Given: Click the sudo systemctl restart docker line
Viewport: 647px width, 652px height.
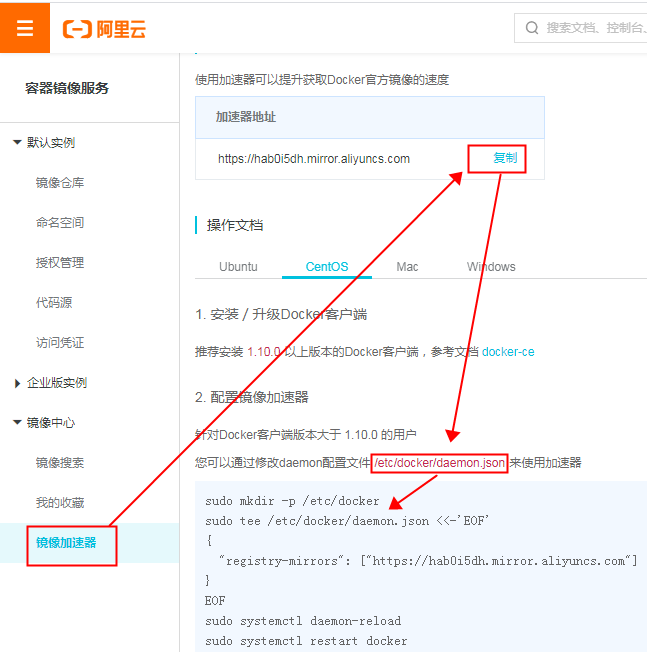Looking at the screenshot, I should [306, 641].
